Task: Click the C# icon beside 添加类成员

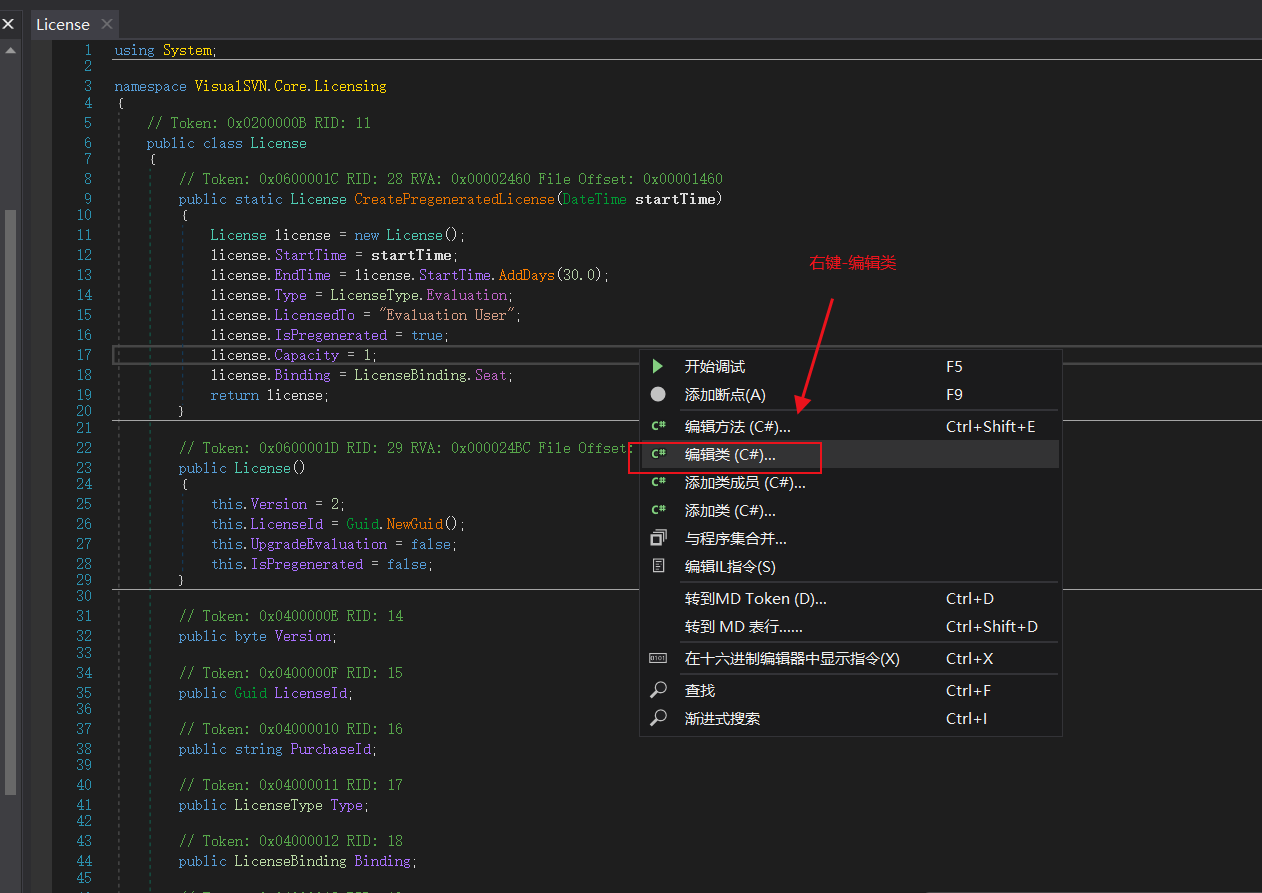Action: [658, 482]
